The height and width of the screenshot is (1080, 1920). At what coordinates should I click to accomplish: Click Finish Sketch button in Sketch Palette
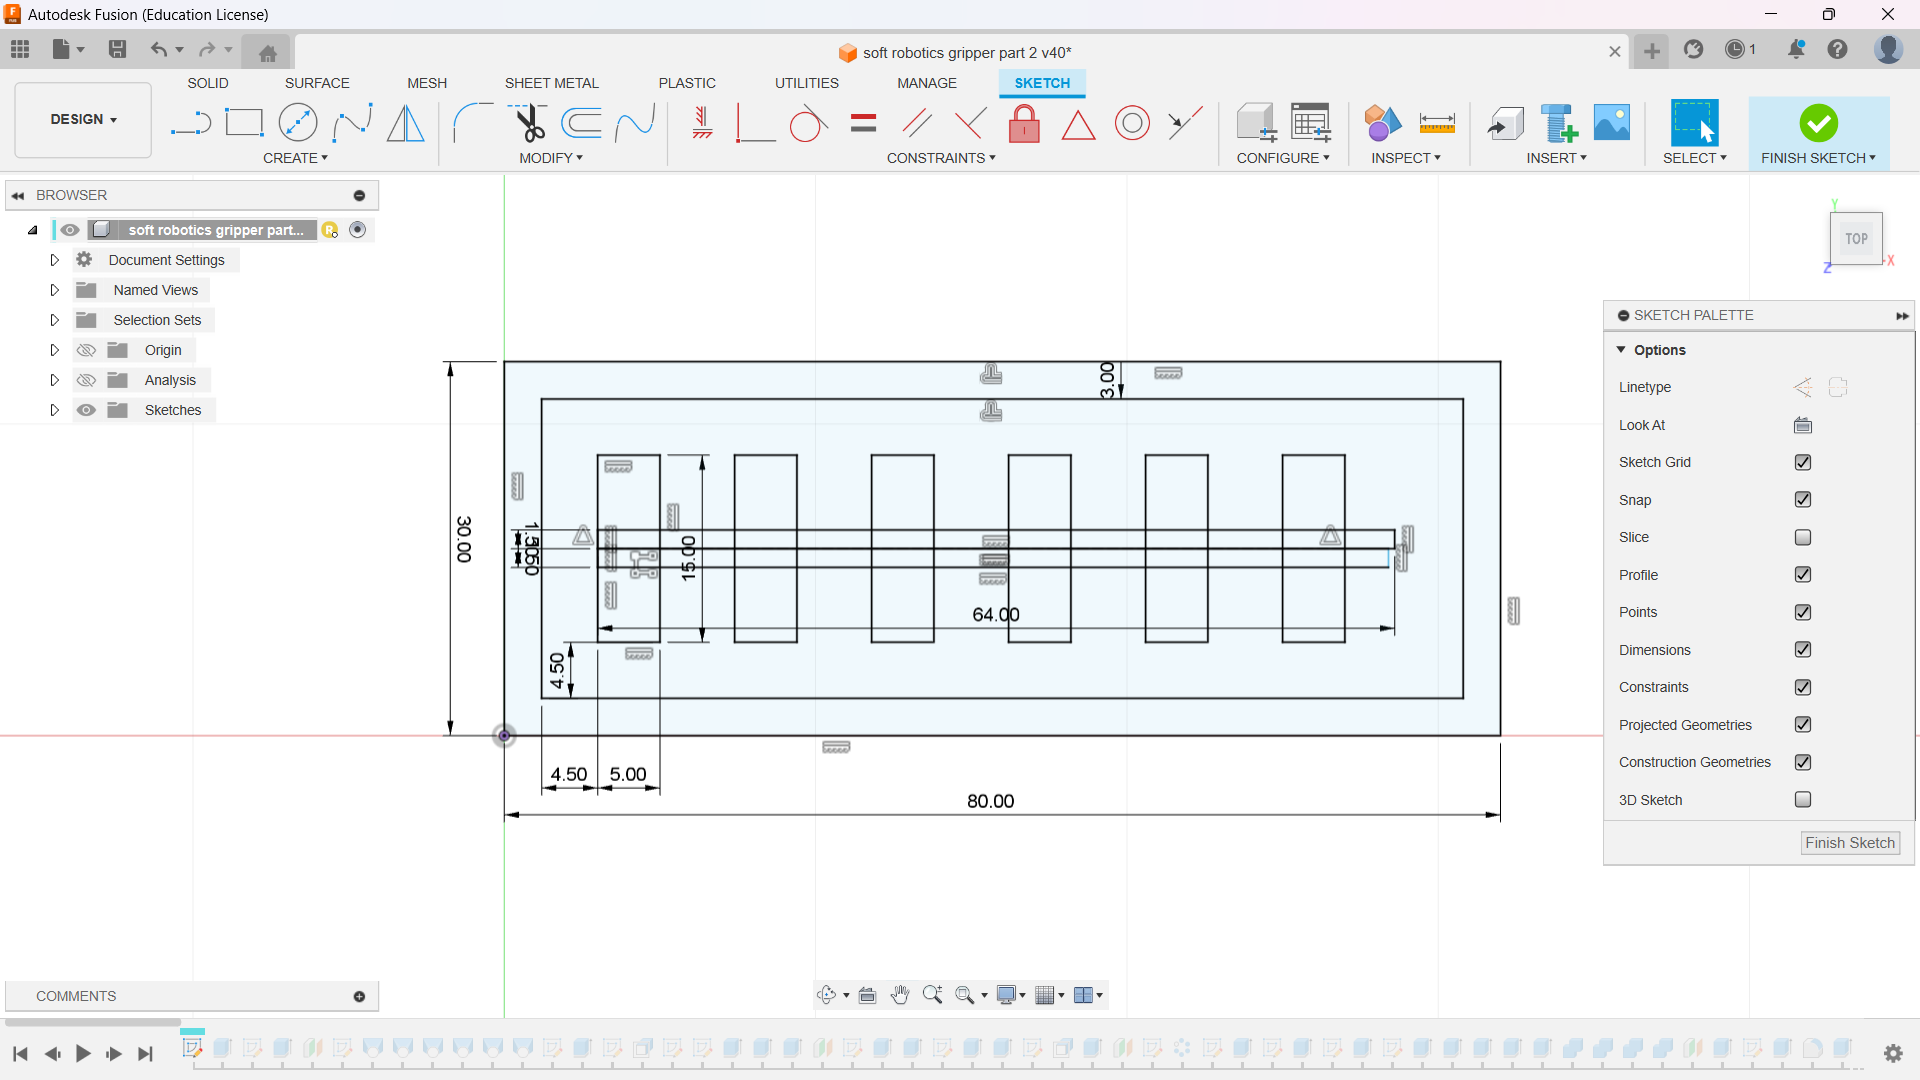pyautogui.click(x=1849, y=843)
